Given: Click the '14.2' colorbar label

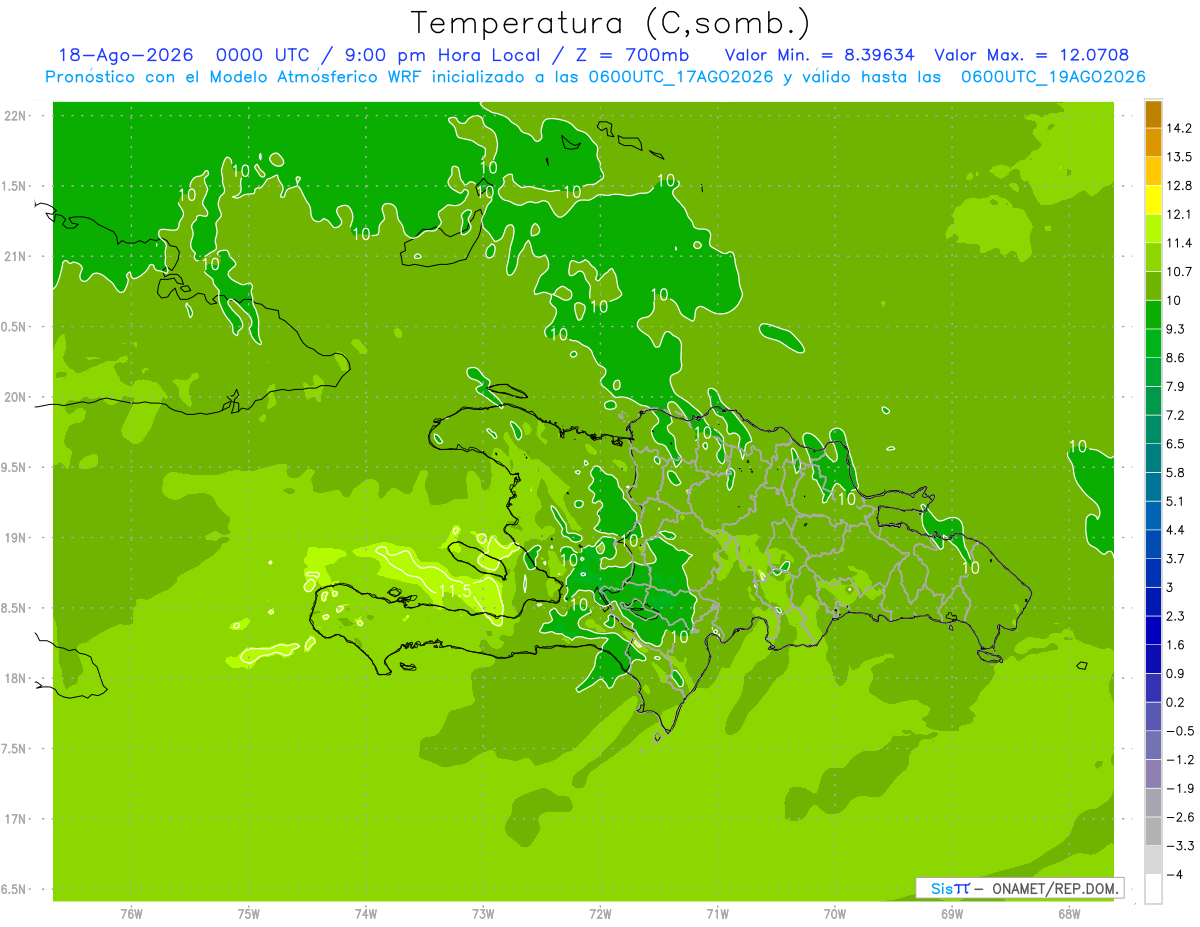Looking at the screenshot, I should pyautogui.click(x=1180, y=128).
